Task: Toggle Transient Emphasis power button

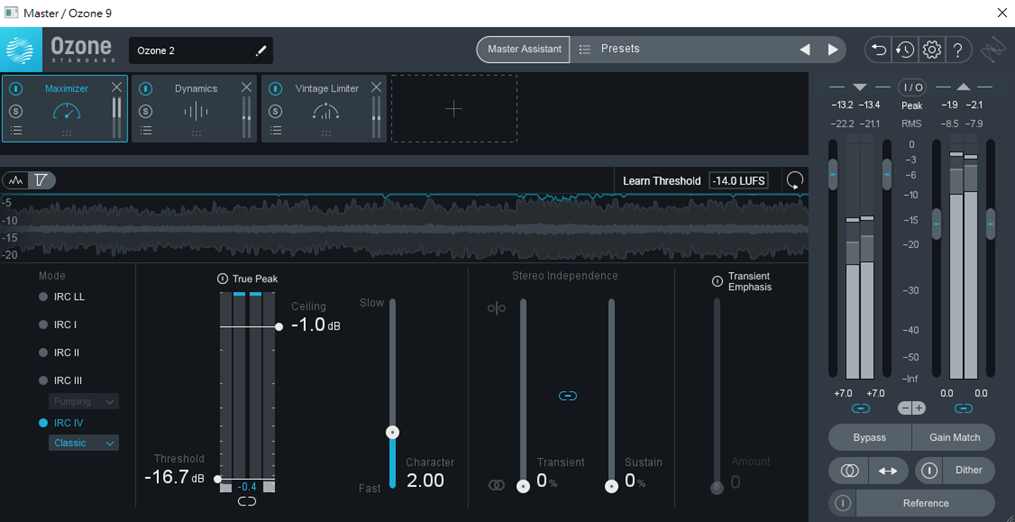Action: coord(717,281)
